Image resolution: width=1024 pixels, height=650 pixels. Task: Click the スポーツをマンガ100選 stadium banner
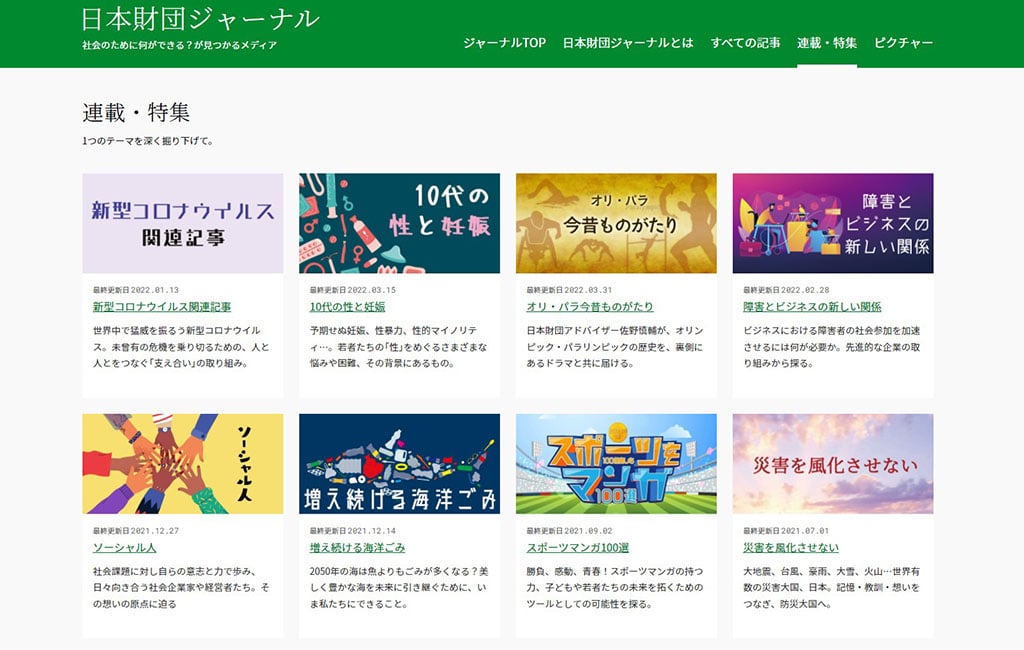point(616,464)
